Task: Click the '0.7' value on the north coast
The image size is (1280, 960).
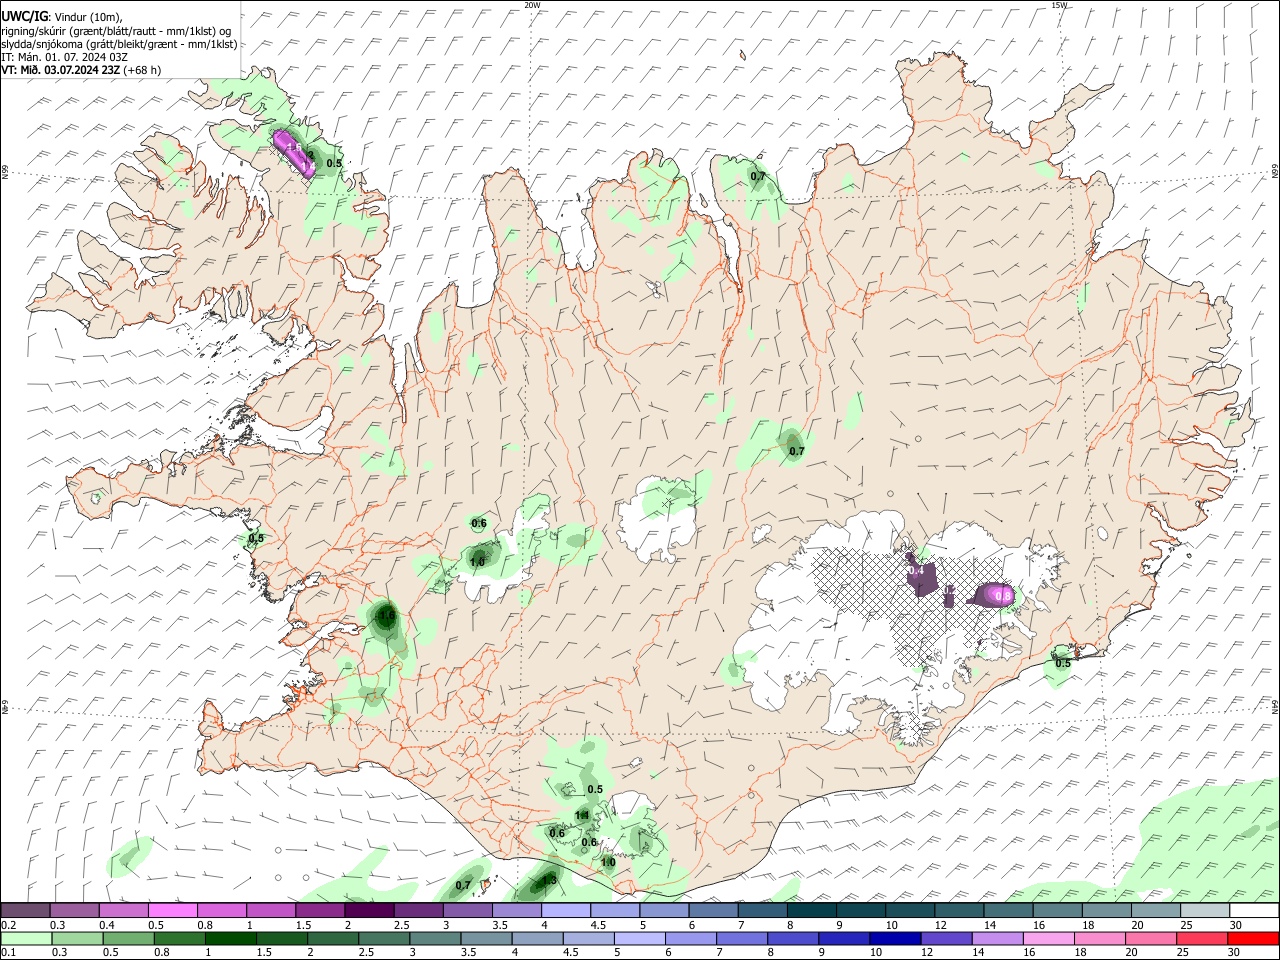Action: (x=758, y=177)
